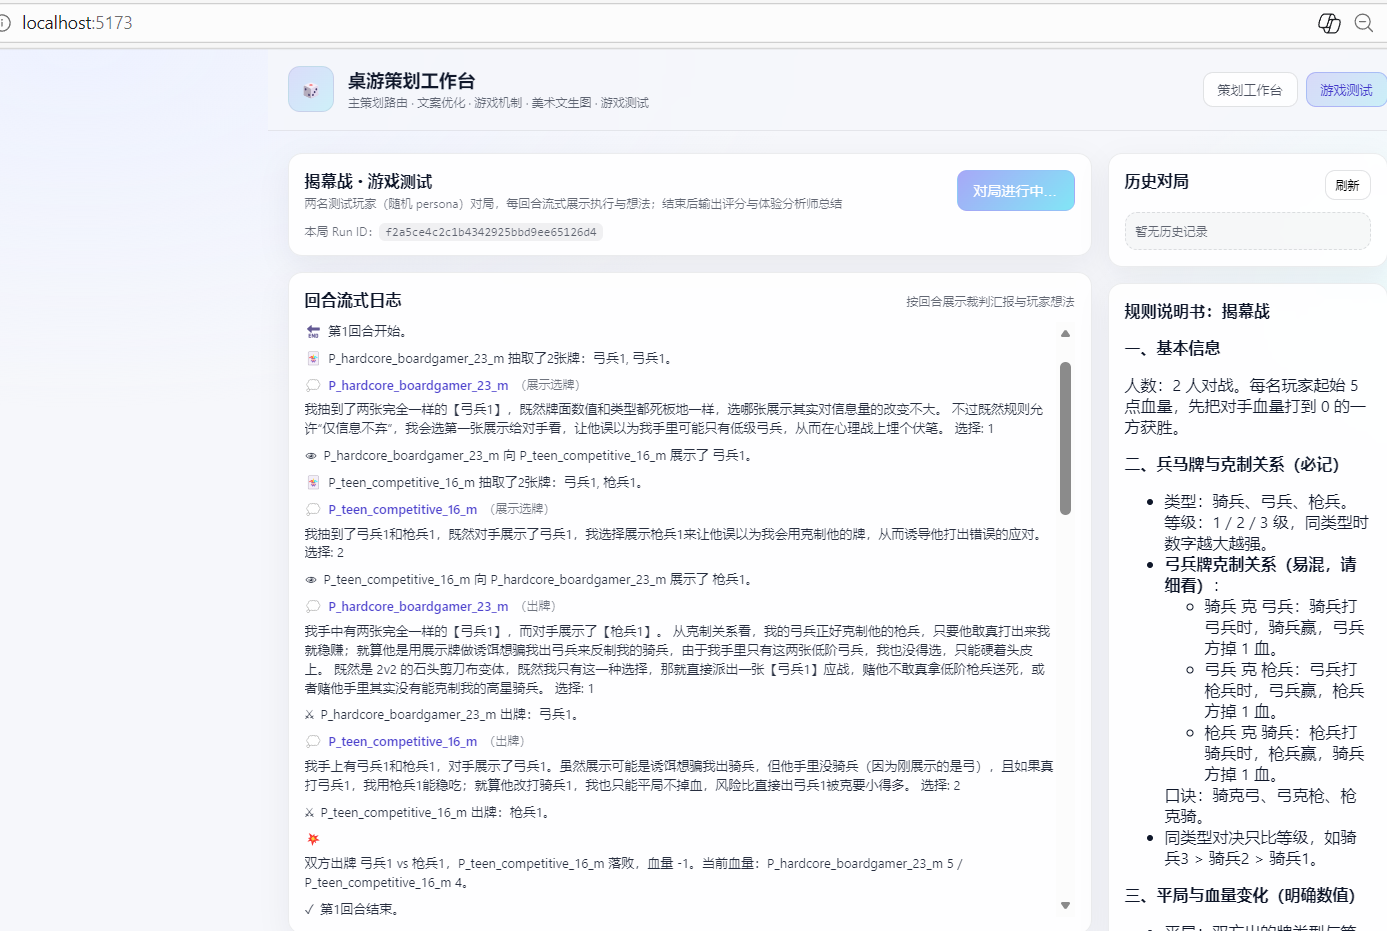Switch to the 策划工作台 tab
This screenshot has height=931, width=1387.
[x=1249, y=90]
